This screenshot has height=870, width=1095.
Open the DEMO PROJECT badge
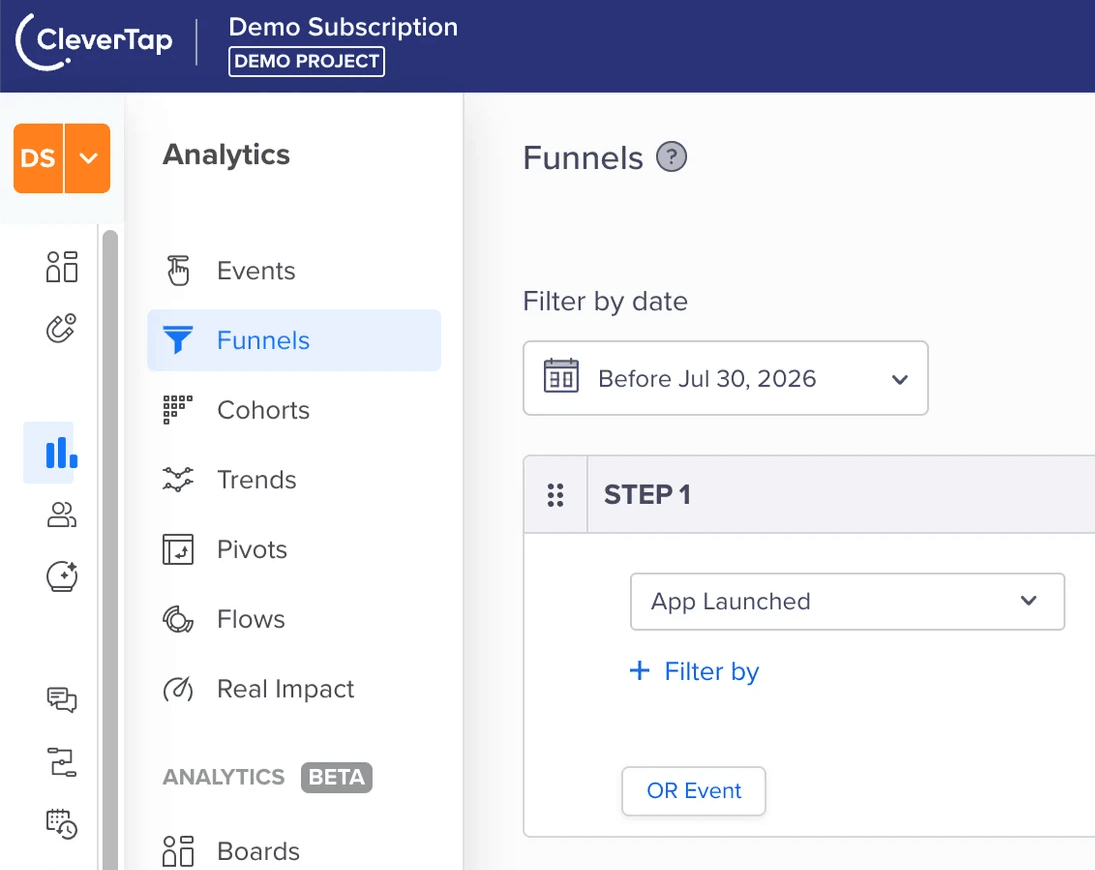(x=307, y=61)
